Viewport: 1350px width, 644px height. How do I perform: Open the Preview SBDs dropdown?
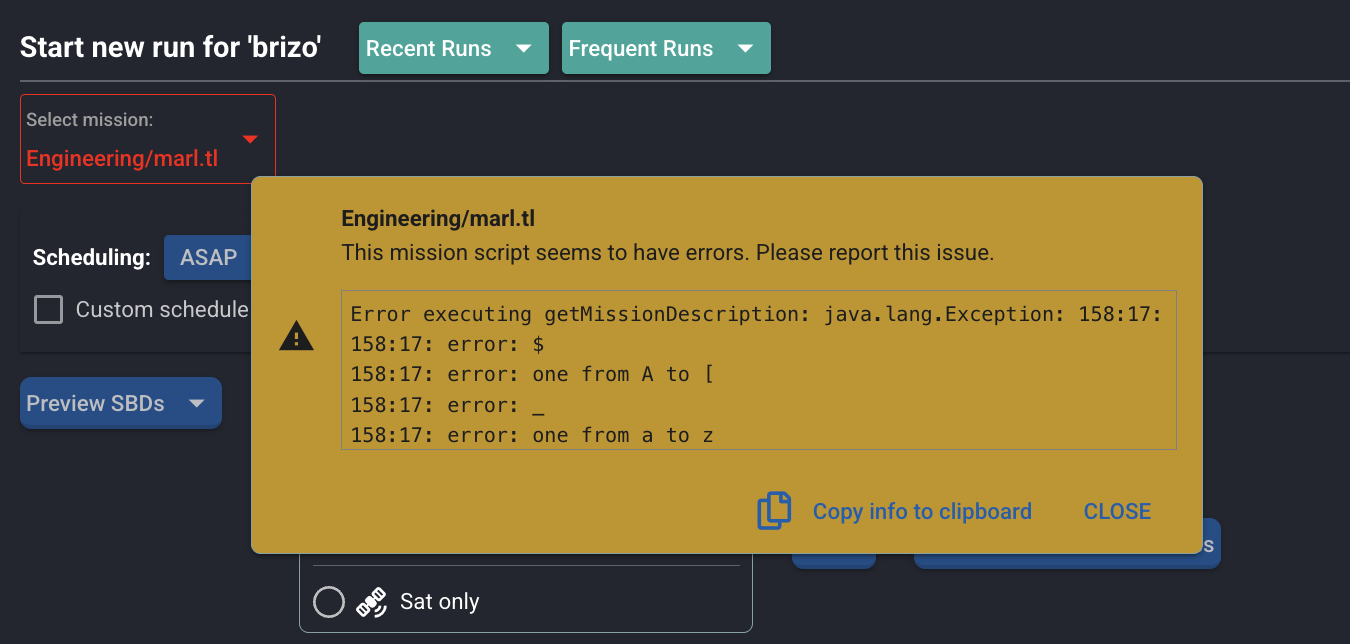[x=120, y=403]
